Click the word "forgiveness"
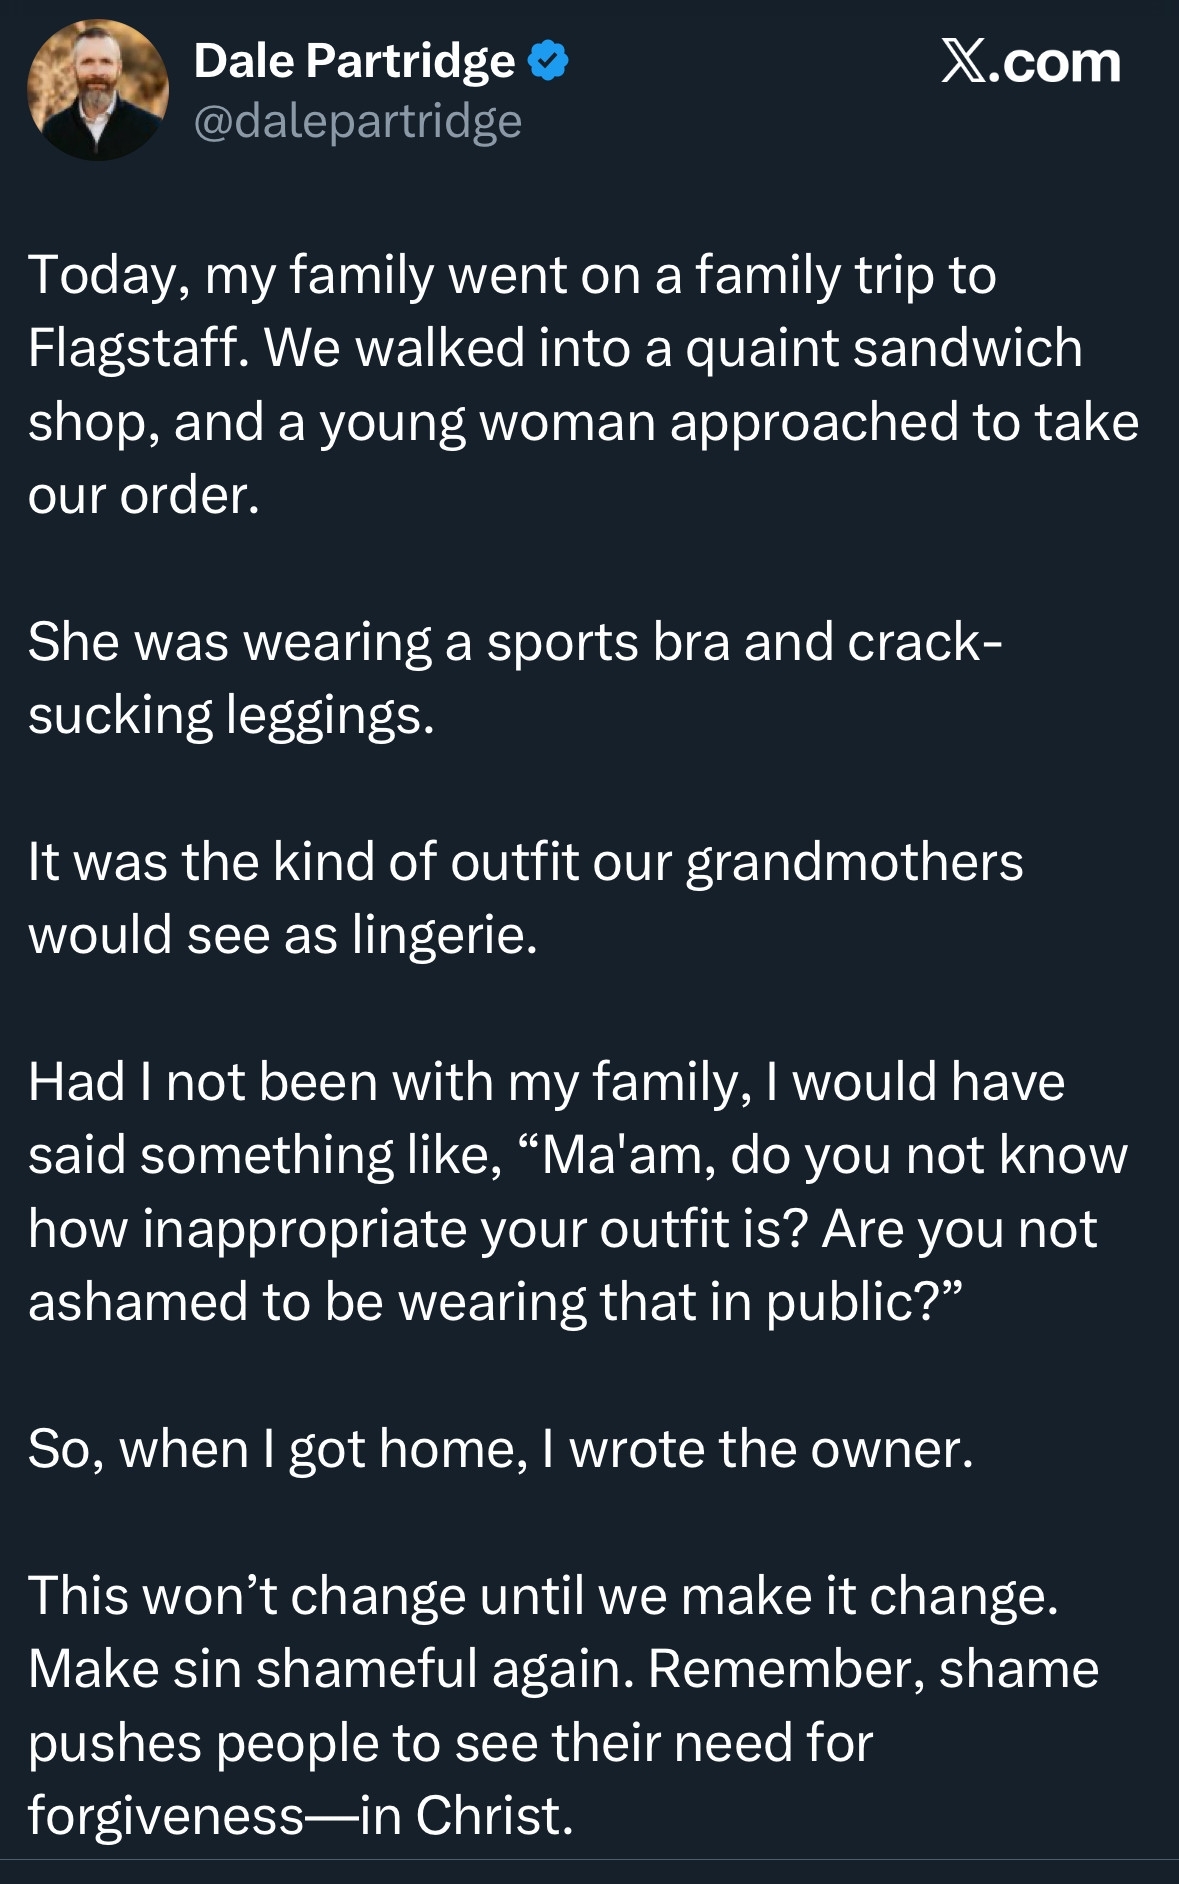This screenshot has width=1179, height=1884. (166, 1816)
